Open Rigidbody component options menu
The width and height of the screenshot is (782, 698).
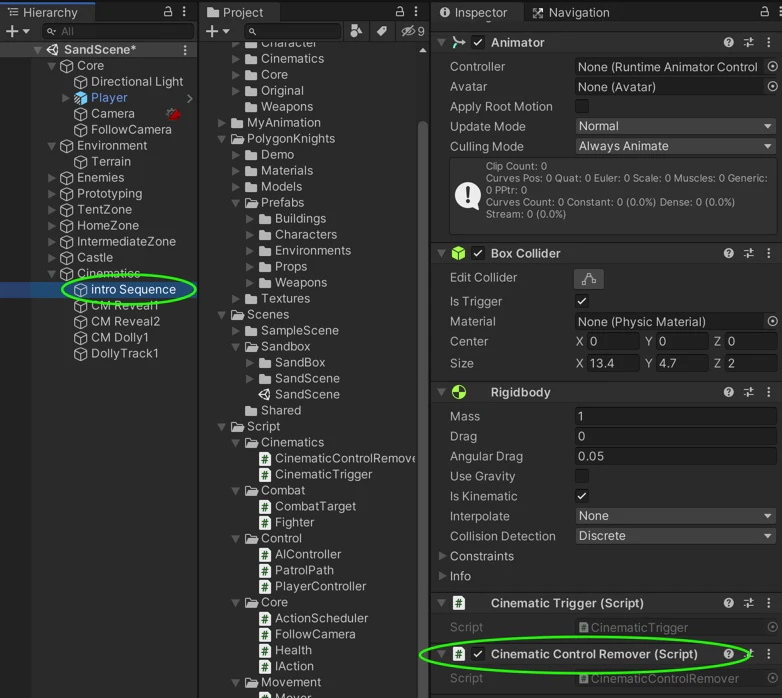click(x=769, y=392)
